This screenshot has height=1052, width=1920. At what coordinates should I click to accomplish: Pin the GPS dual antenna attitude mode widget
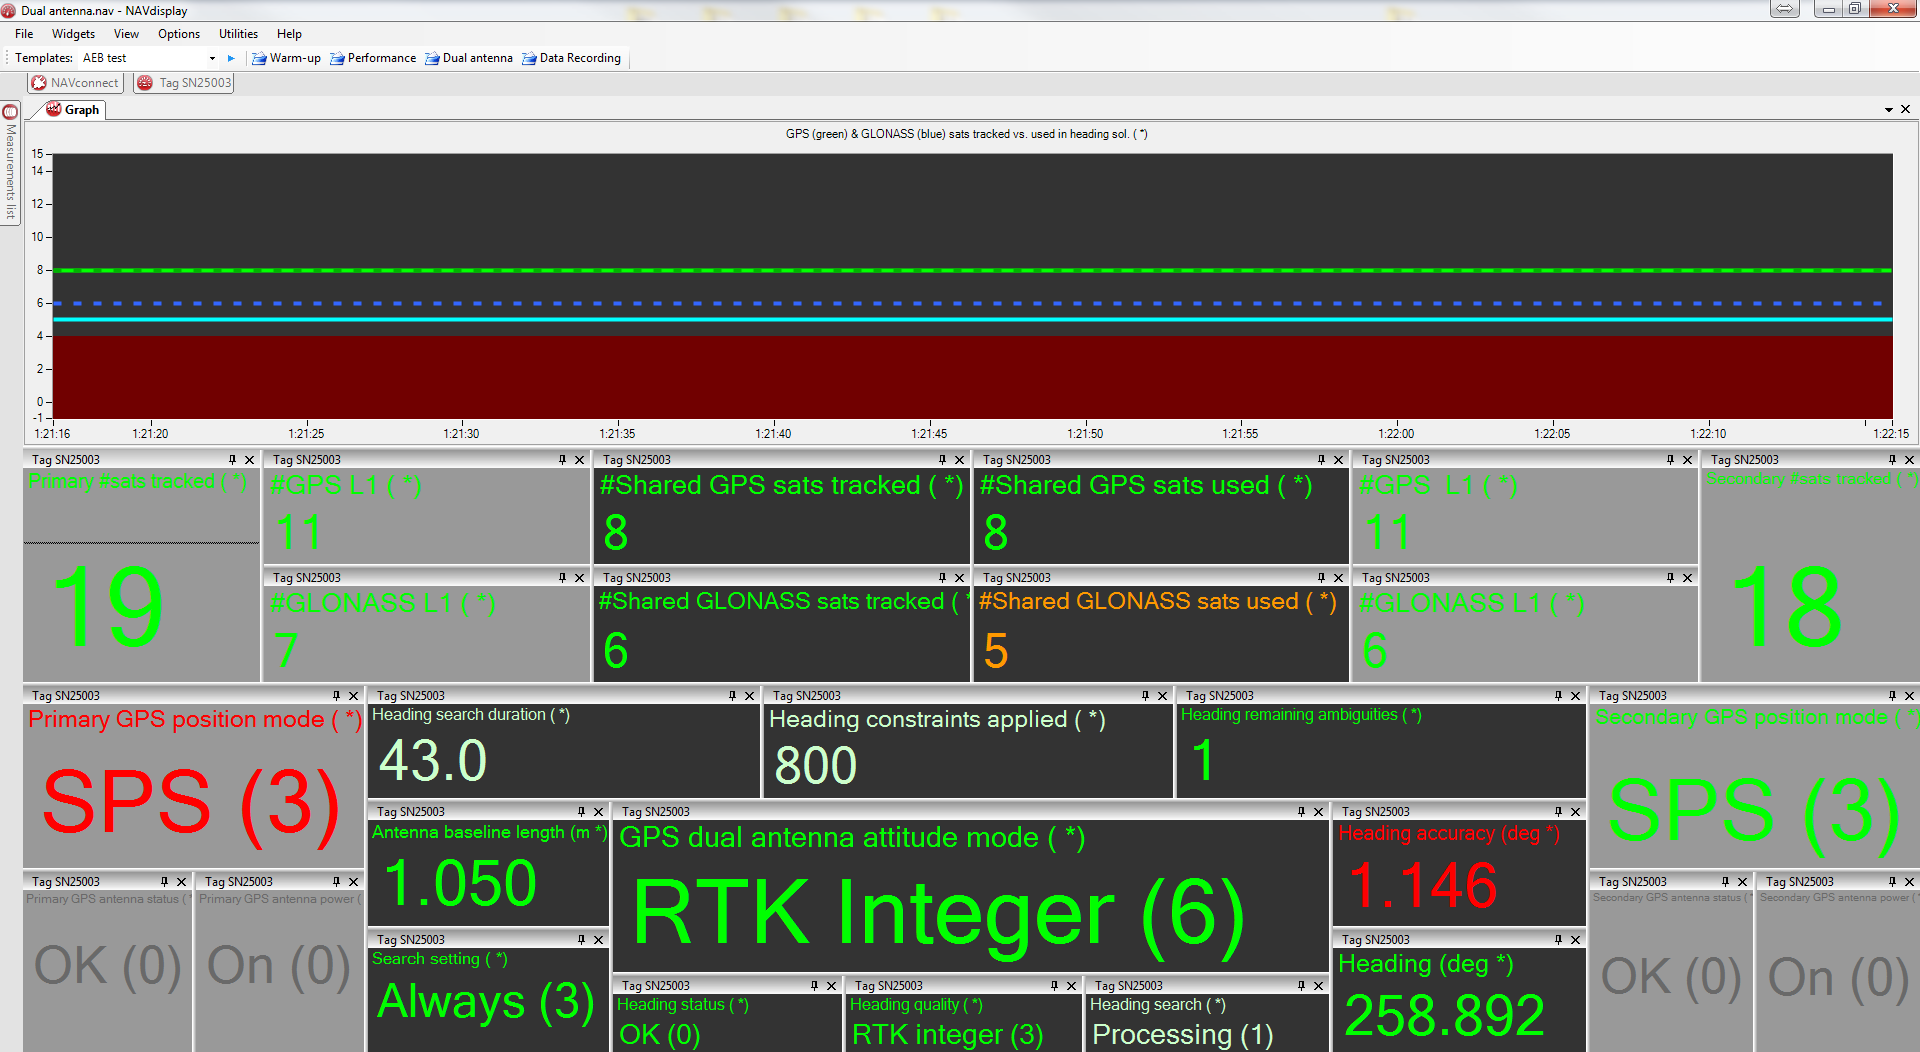tap(1301, 812)
